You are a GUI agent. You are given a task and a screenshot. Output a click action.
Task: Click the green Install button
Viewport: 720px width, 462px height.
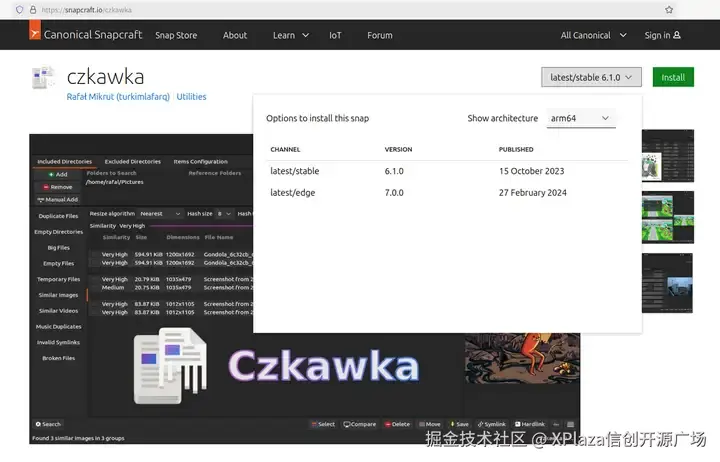(x=673, y=77)
